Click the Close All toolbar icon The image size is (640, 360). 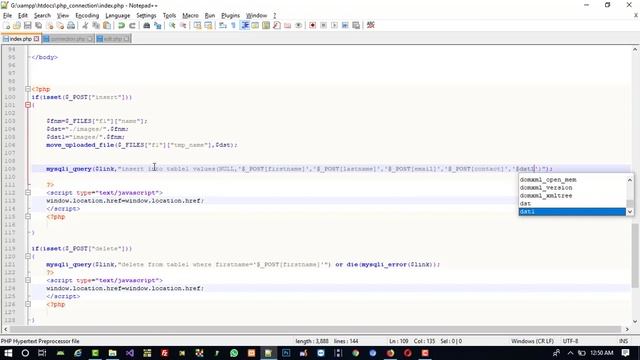click(x=60, y=25)
